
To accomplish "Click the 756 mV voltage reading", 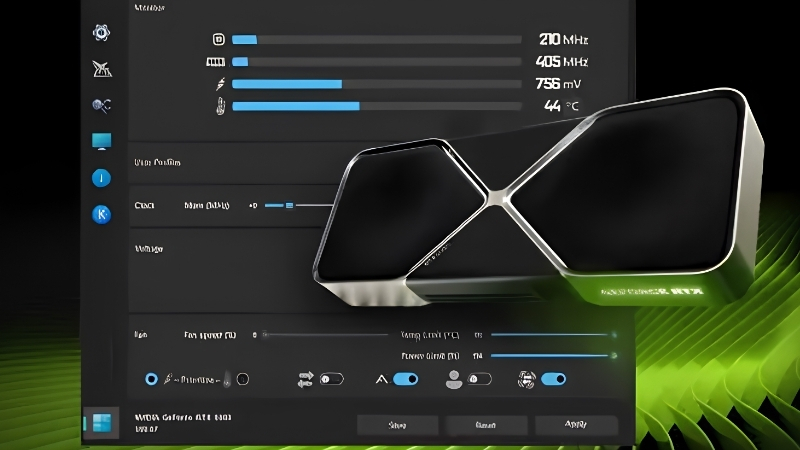I will tap(558, 84).
